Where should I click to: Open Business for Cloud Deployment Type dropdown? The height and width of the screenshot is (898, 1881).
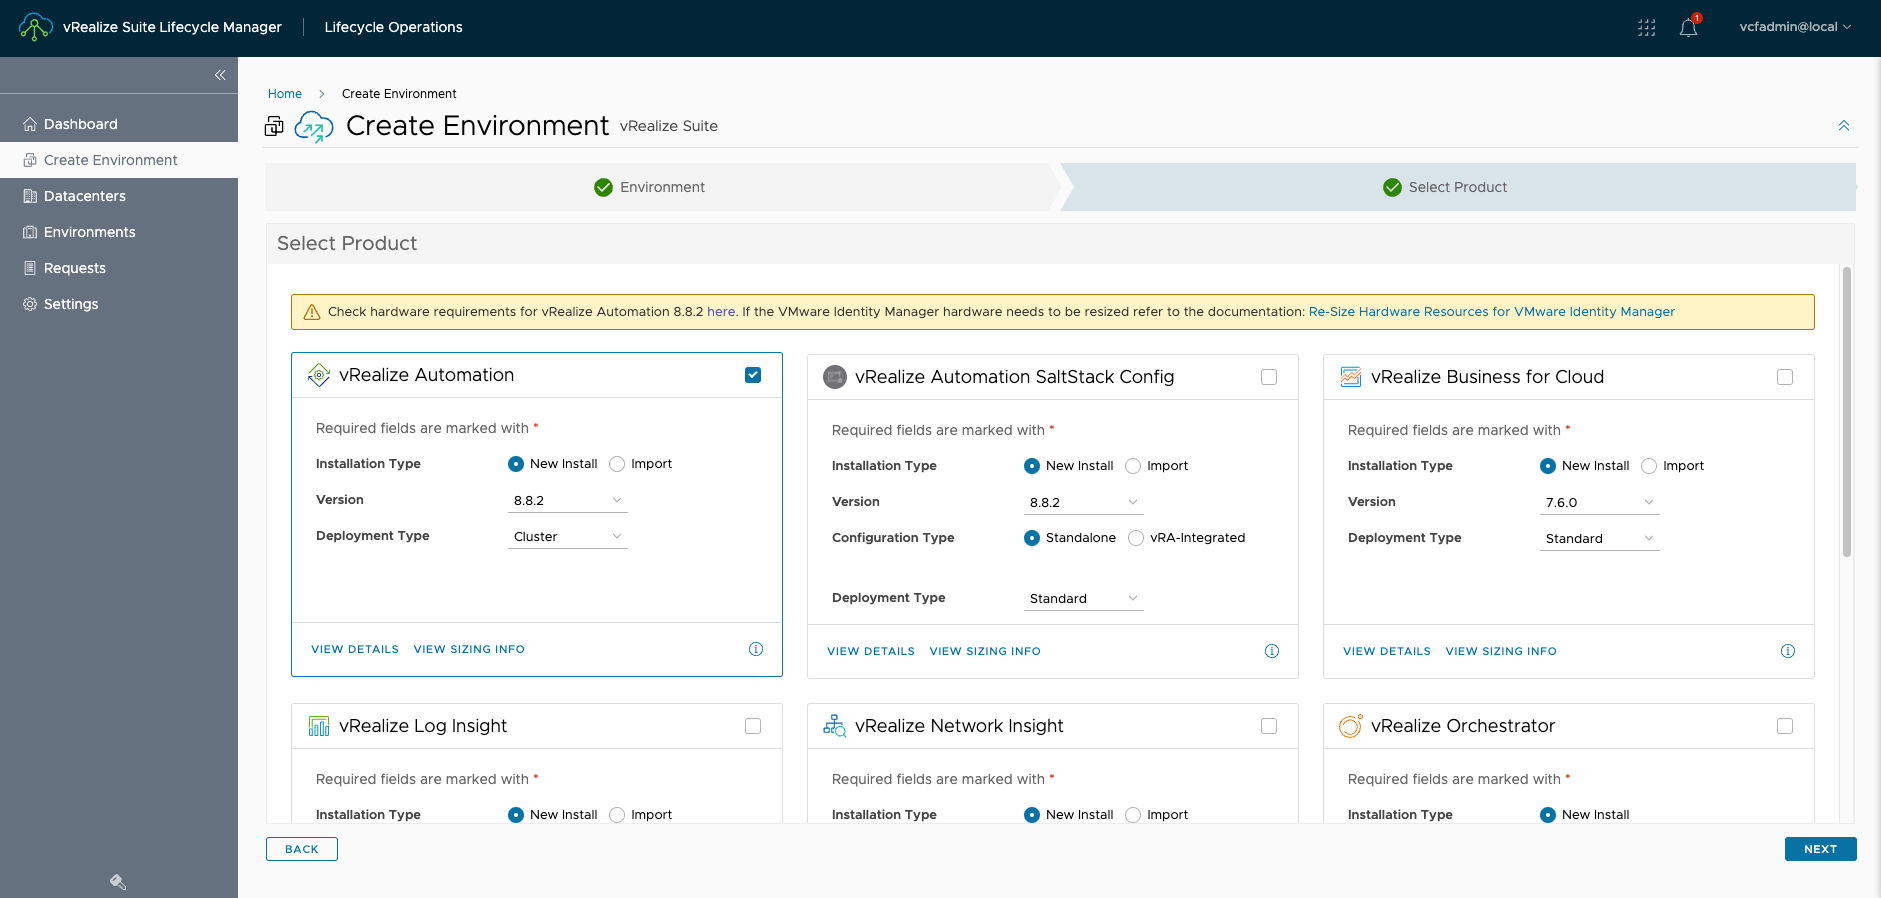(x=1600, y=538)
